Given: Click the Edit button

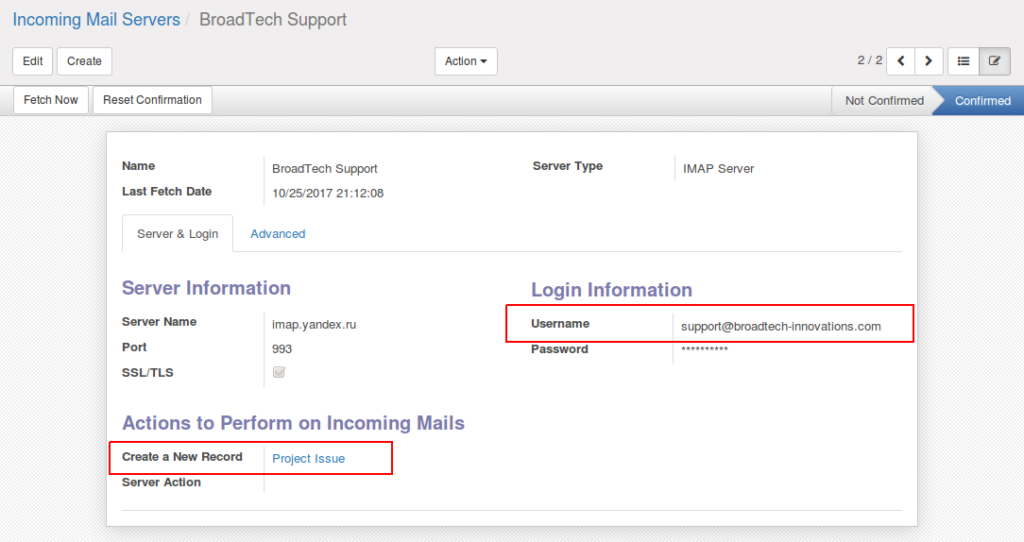Looking at the screenshot, I should (33, 61).
